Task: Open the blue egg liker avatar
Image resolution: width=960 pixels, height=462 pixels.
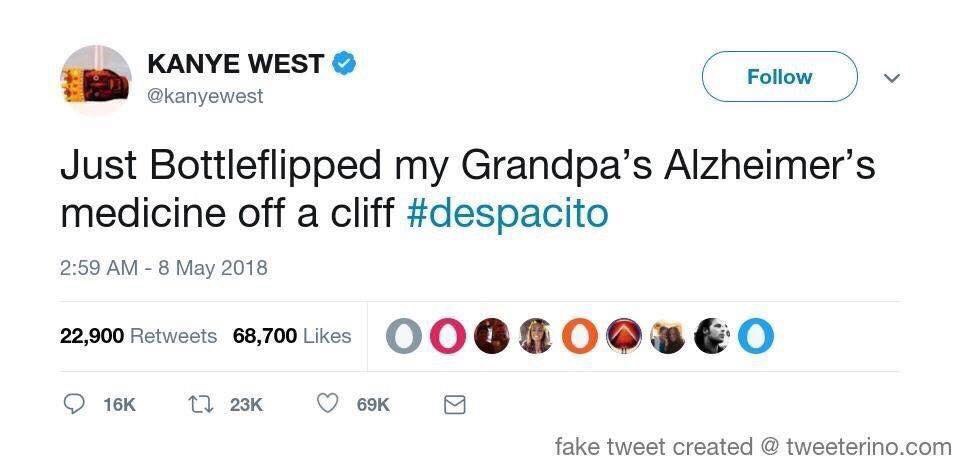Action: (755, 337)
